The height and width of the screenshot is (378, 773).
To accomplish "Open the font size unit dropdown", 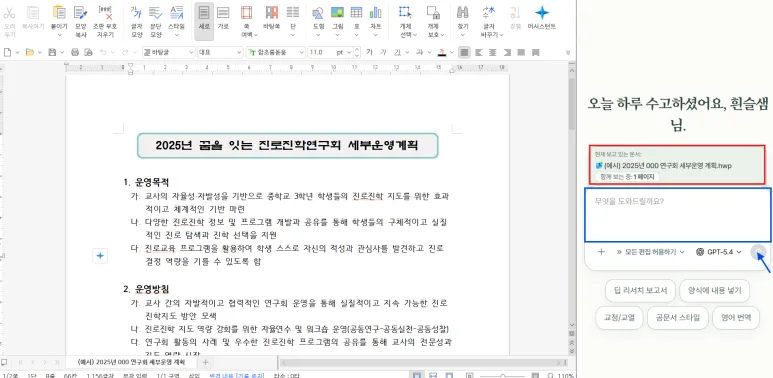I will coord(349,52).
